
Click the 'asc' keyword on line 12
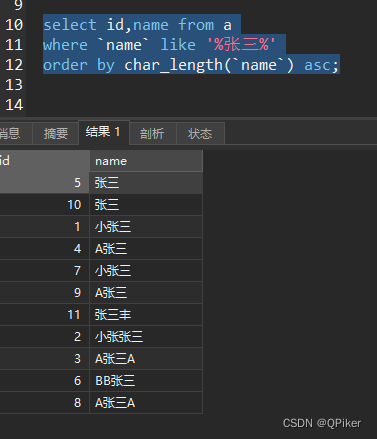[317, 65]
